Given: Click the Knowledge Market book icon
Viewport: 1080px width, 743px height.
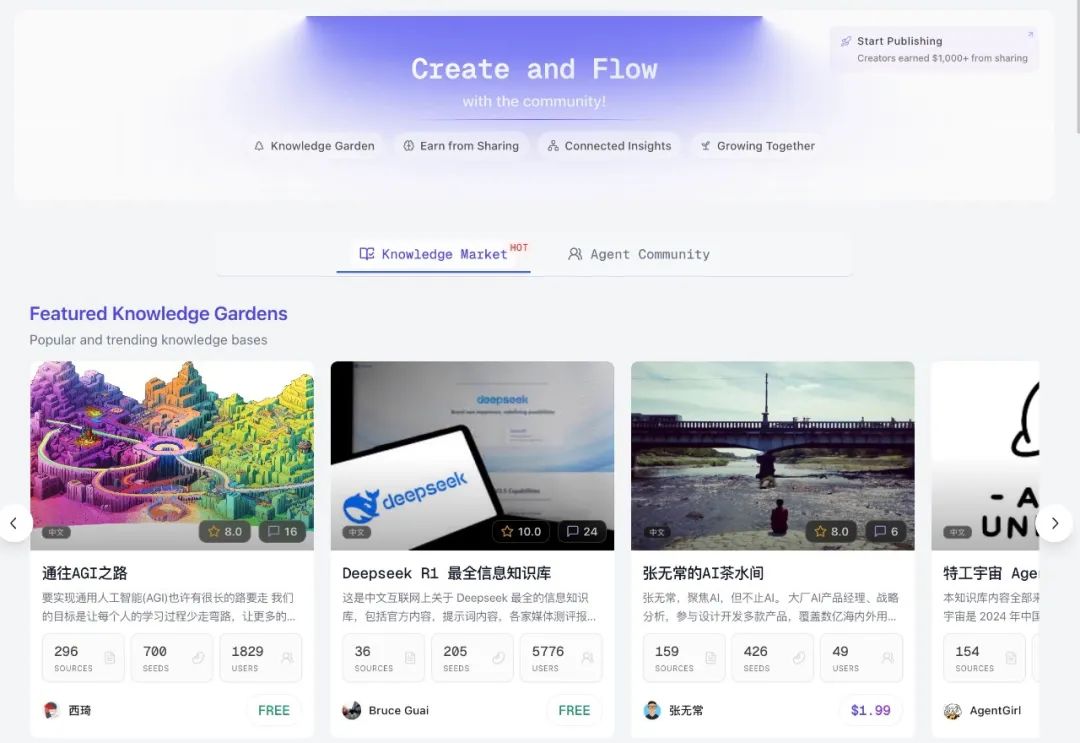Looking at the screenshot, I should 367,253.
